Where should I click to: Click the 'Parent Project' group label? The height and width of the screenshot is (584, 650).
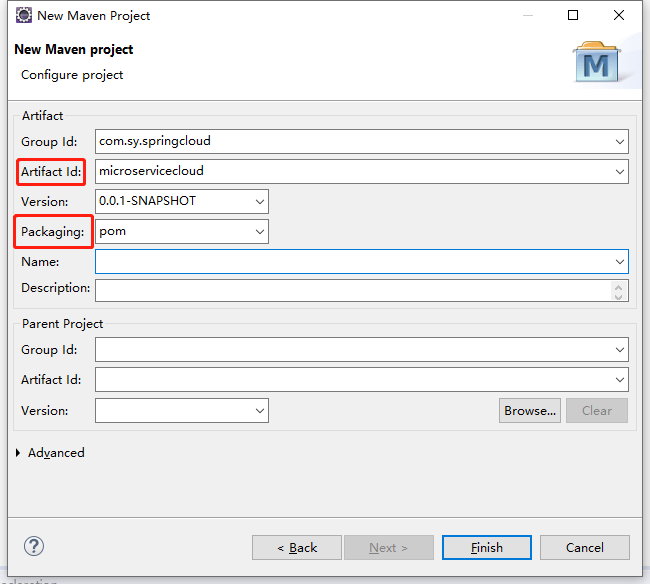pos(63,324)
